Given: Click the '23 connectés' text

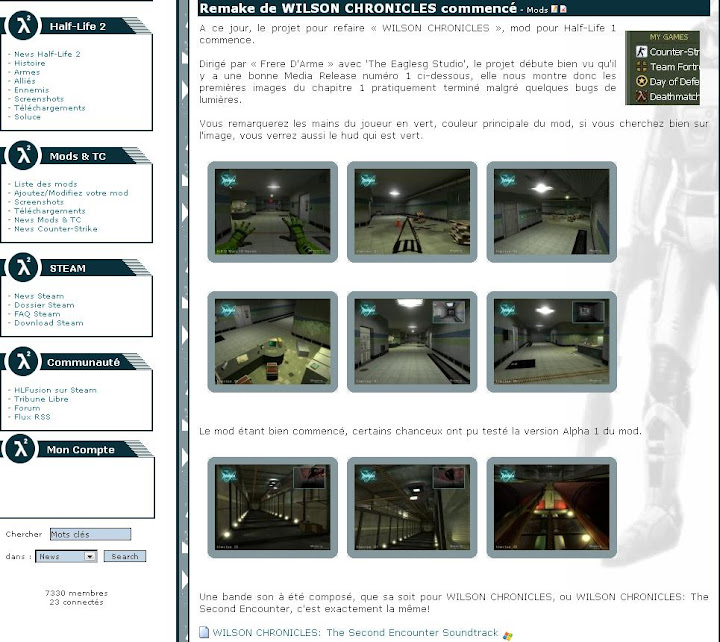Looking at the screenshot, I should tap(76, 602).
